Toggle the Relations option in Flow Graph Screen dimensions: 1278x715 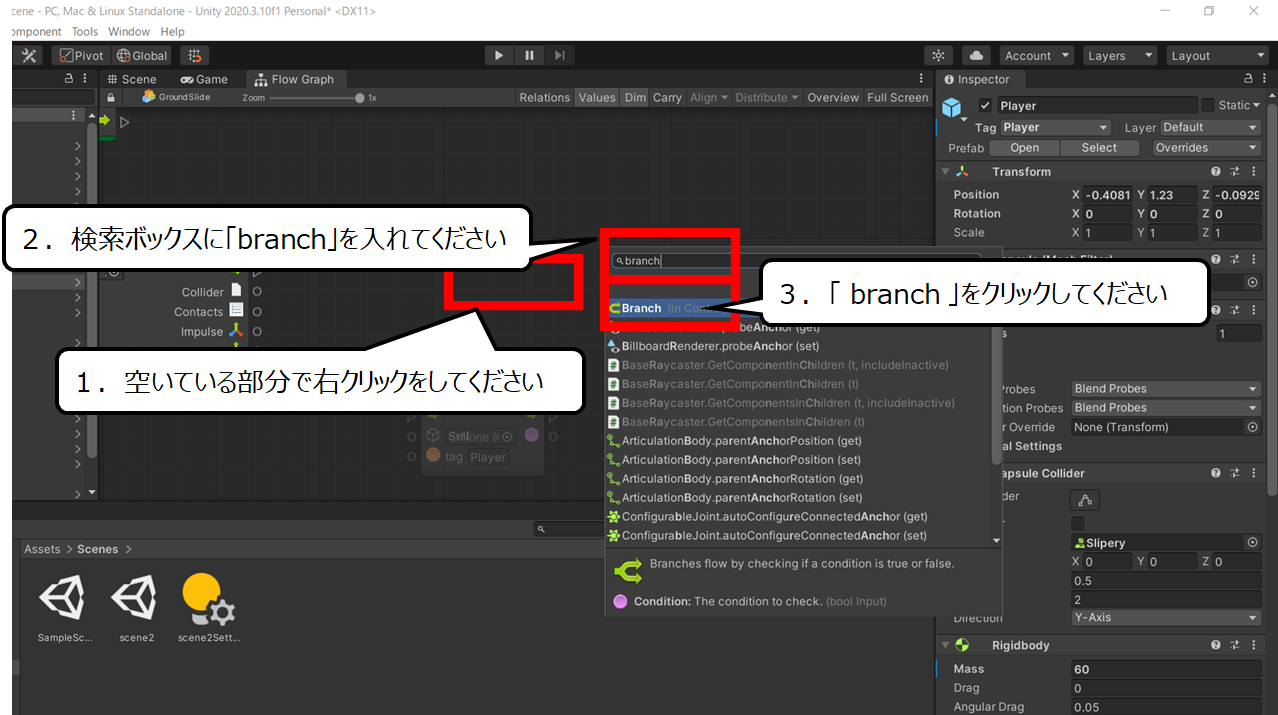[545, 97]
